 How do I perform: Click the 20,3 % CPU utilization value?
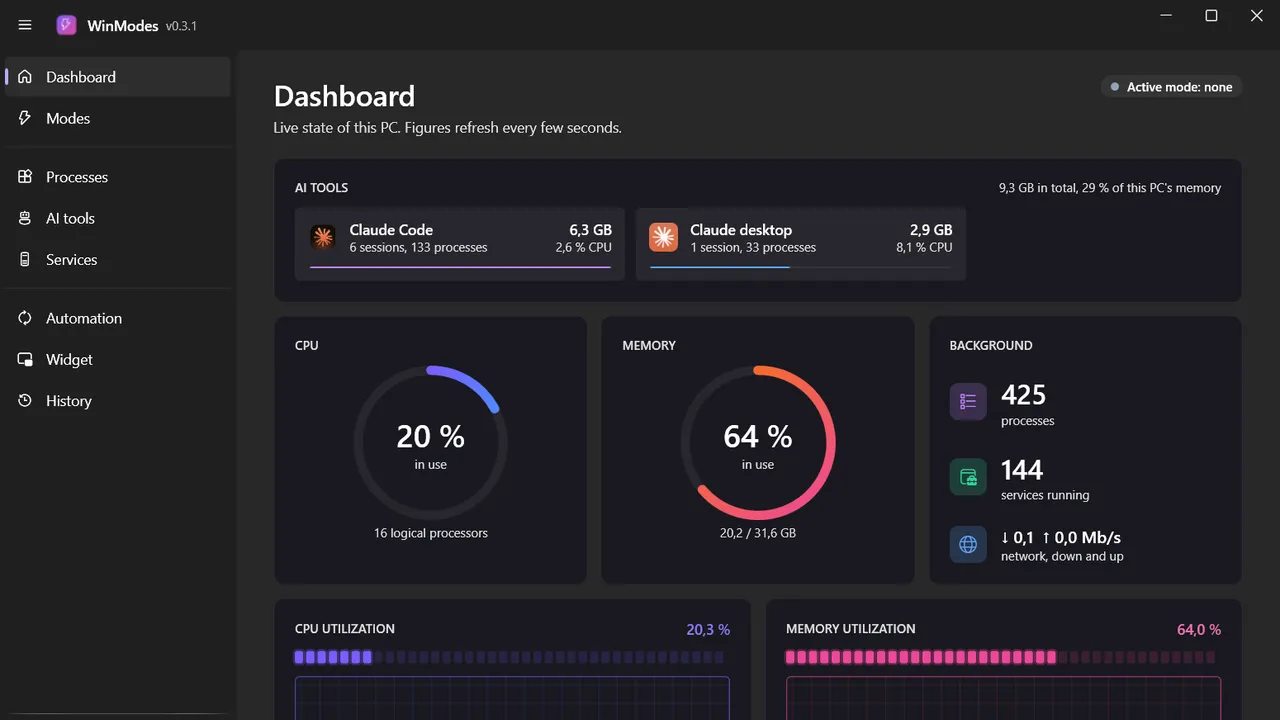point(708,630)
